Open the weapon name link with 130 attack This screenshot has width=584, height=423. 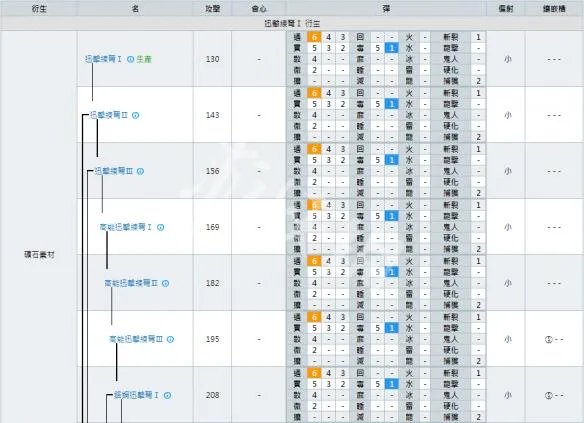[x=104, y=59]
